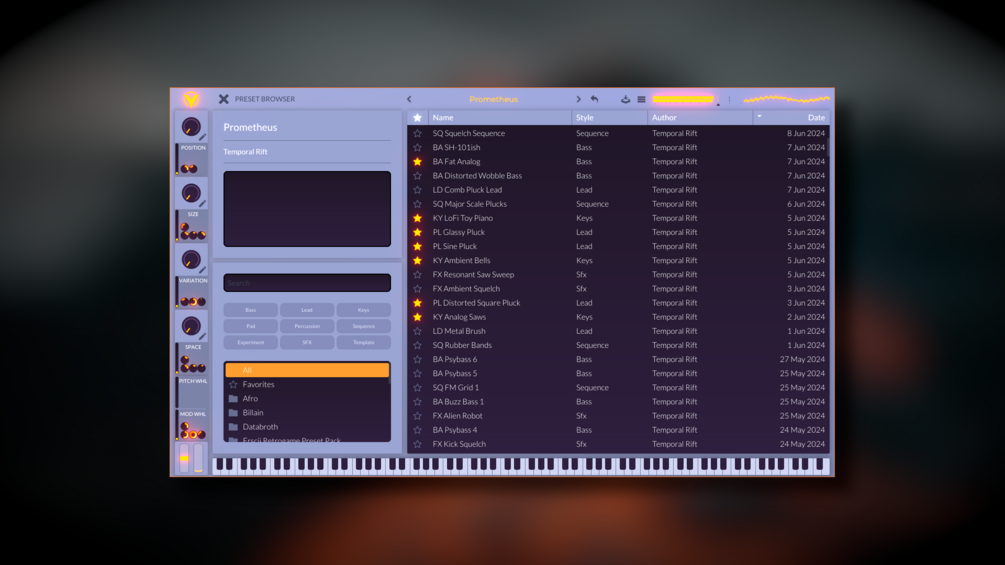Open the Billain preset folder
Screen dimensions: 1005x565
pos(307,413)
